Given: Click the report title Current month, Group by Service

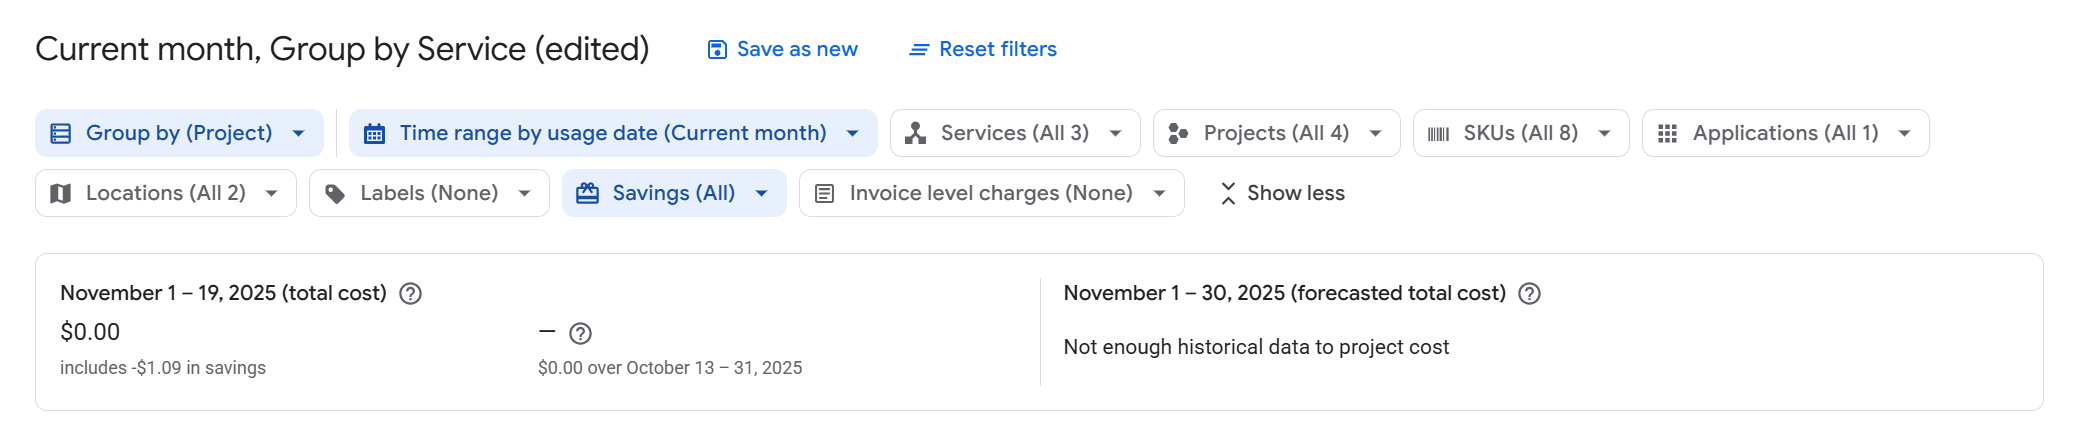Looking at the screenshot, I should [x=342, y=48].
